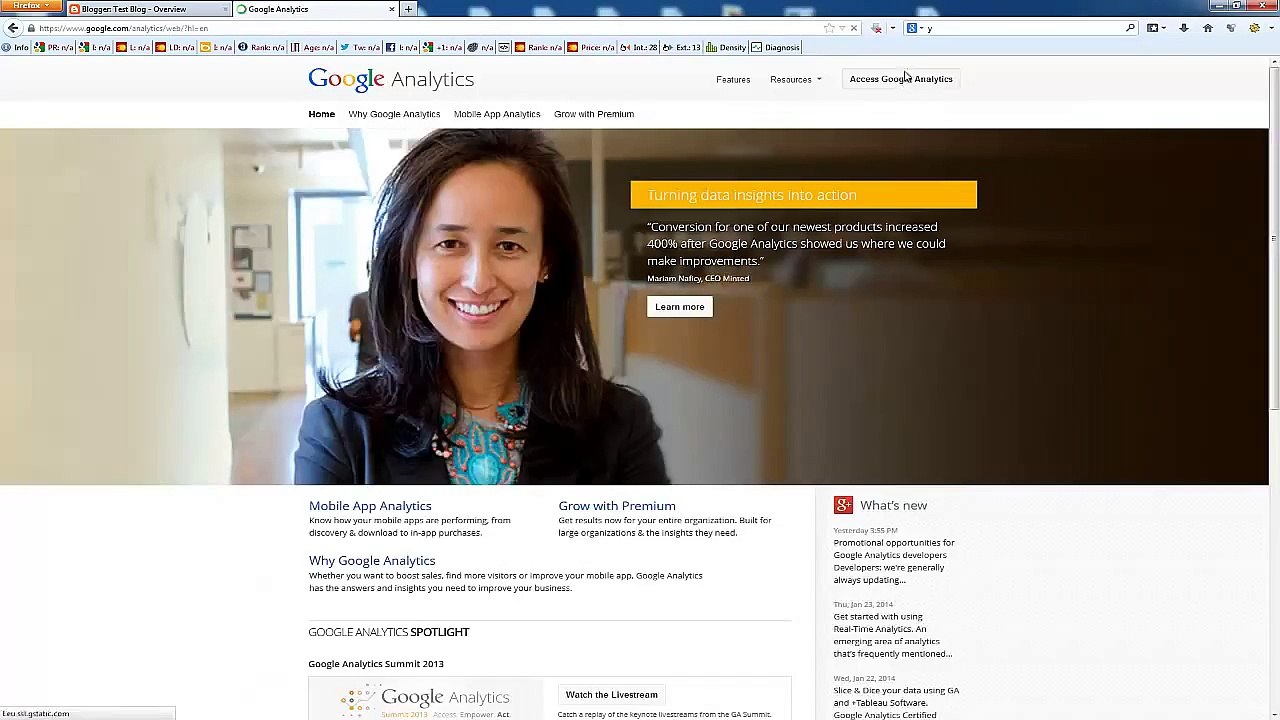Click the "GOOGLE ANALYTICS SPOTLIGHT" heading

[x=389, y=632]
